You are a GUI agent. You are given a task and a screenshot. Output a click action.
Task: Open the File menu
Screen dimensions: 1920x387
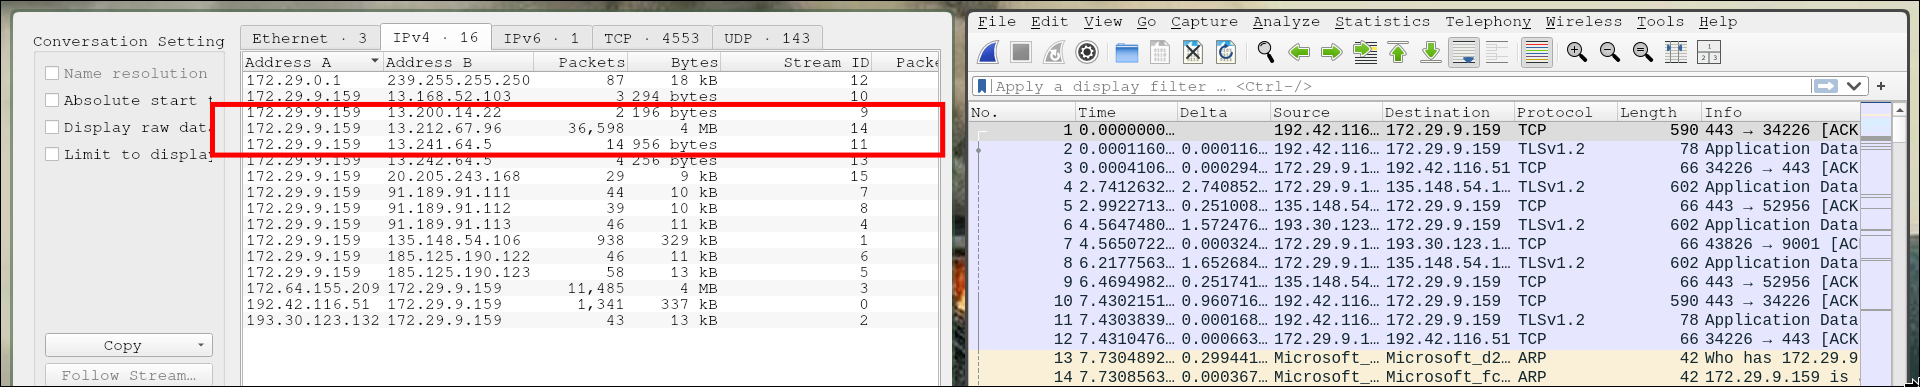point(996,21)
